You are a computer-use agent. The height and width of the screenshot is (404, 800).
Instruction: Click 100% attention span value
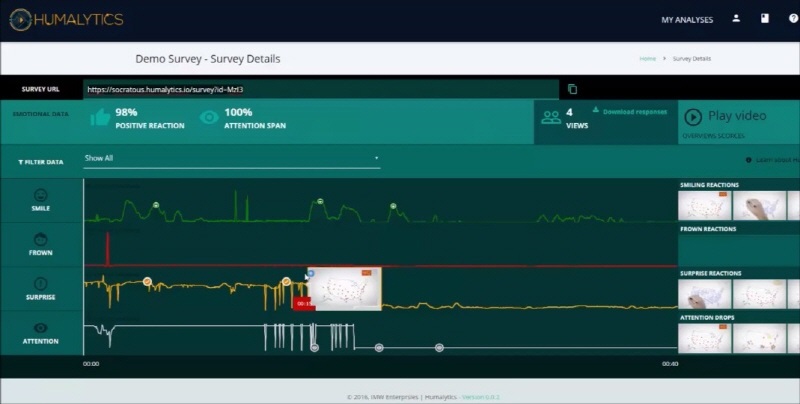(x=238, y=112)
